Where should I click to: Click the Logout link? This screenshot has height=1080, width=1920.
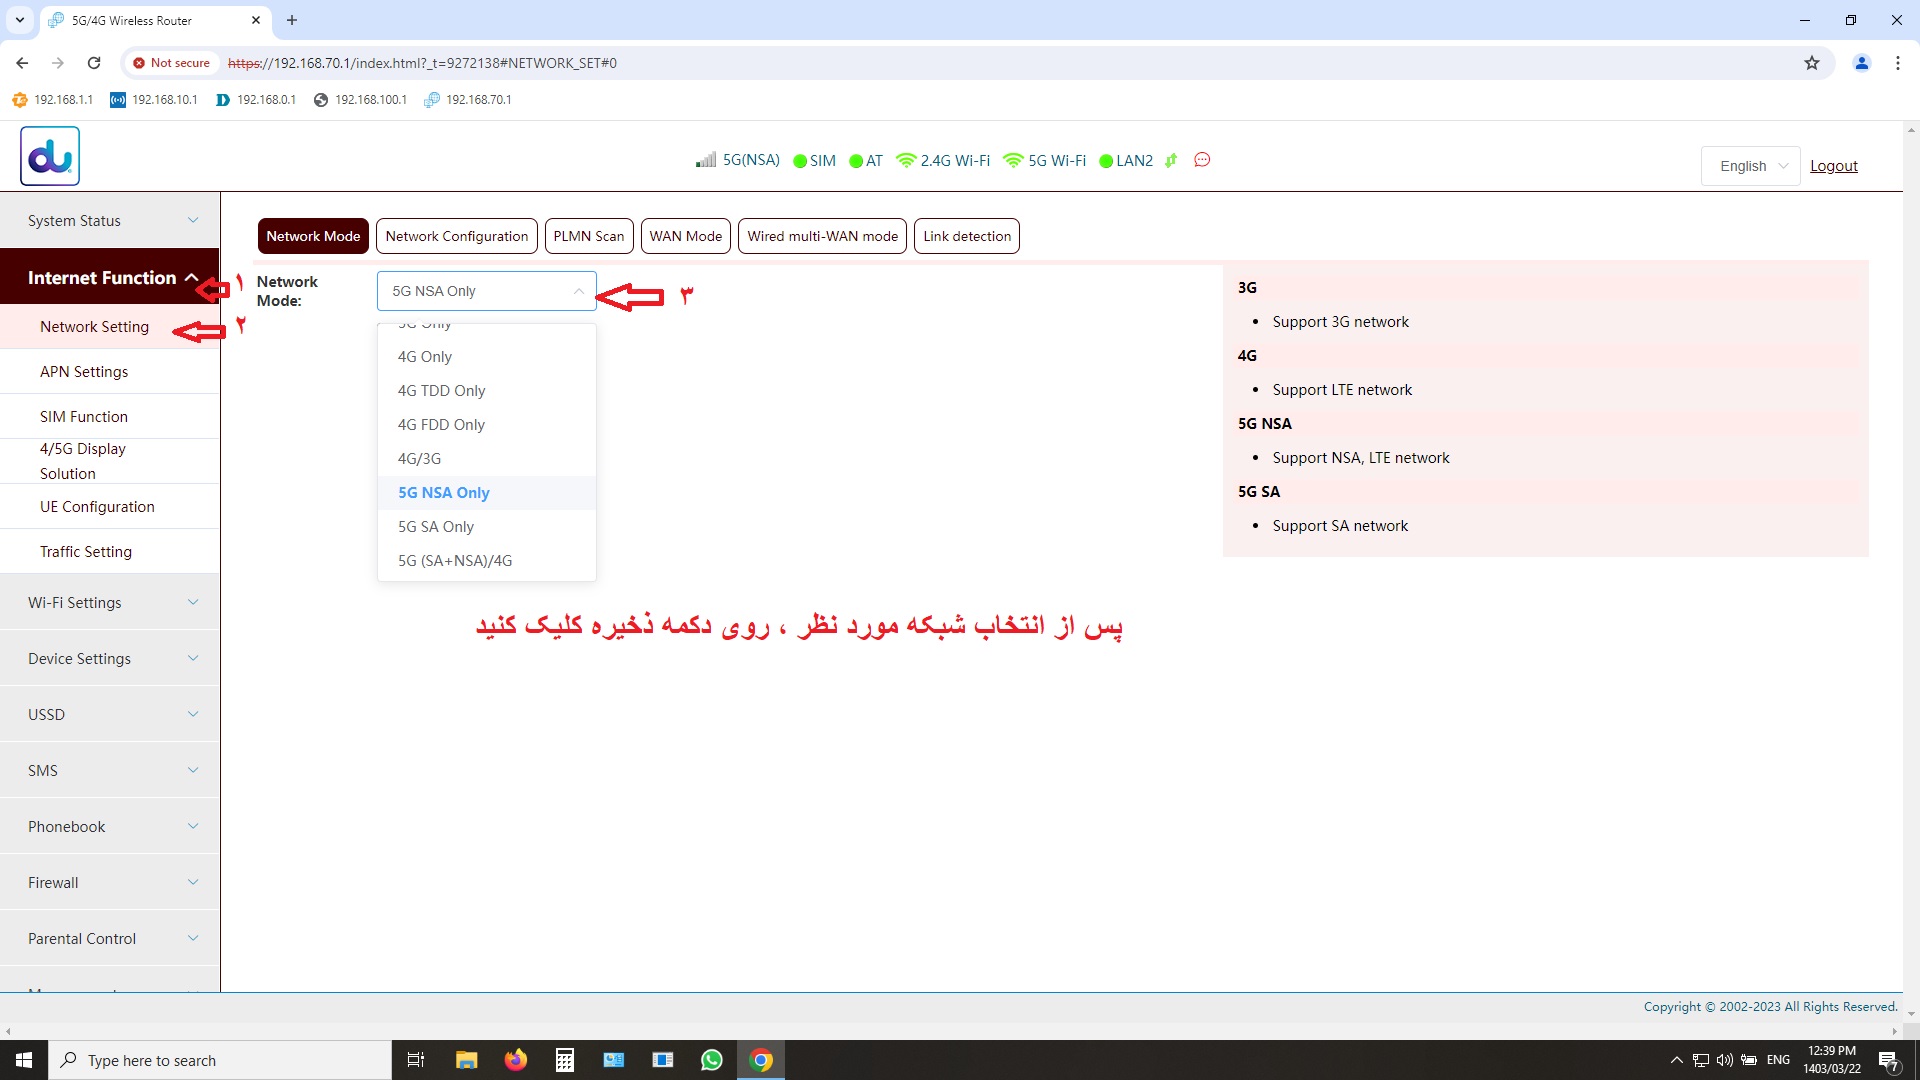[x=1833, y=166]
